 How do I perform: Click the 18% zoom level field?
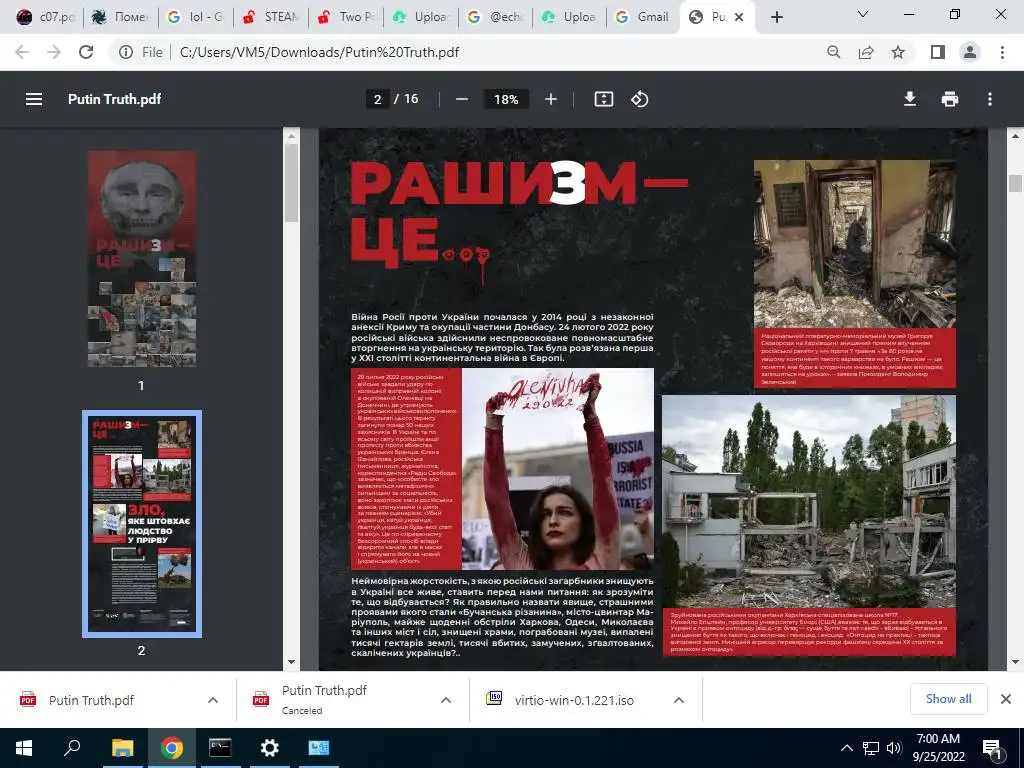click(506, 99)
